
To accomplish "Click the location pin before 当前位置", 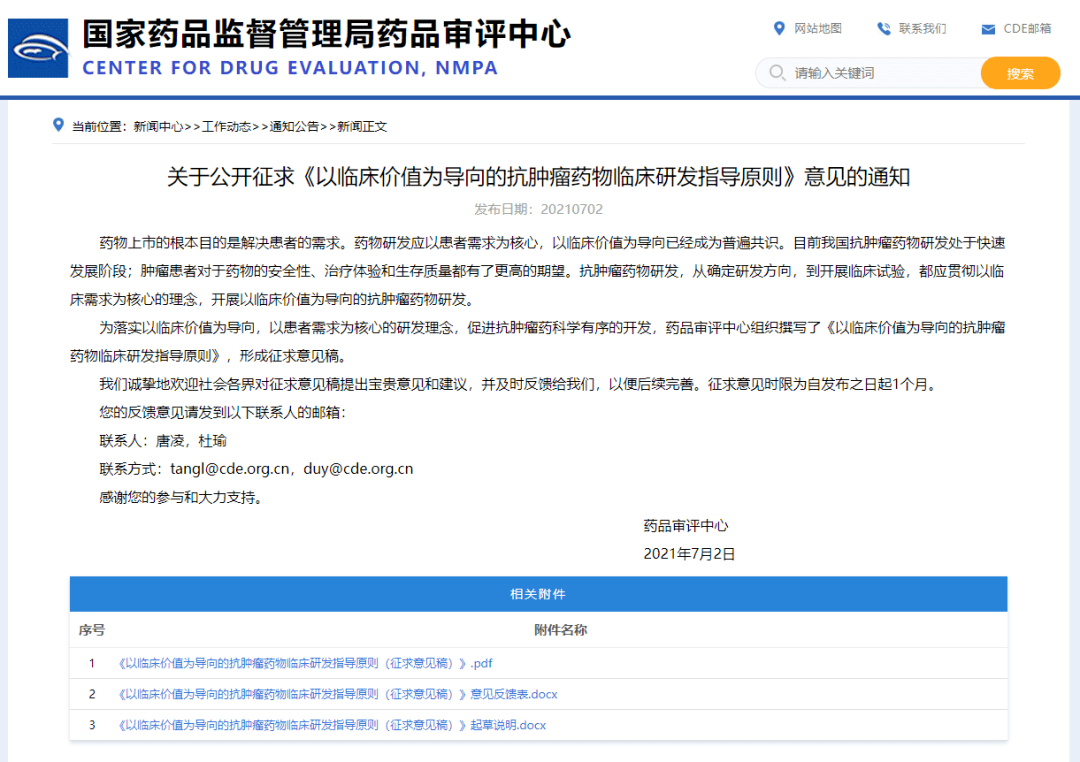I will click(x=59, y=125).
